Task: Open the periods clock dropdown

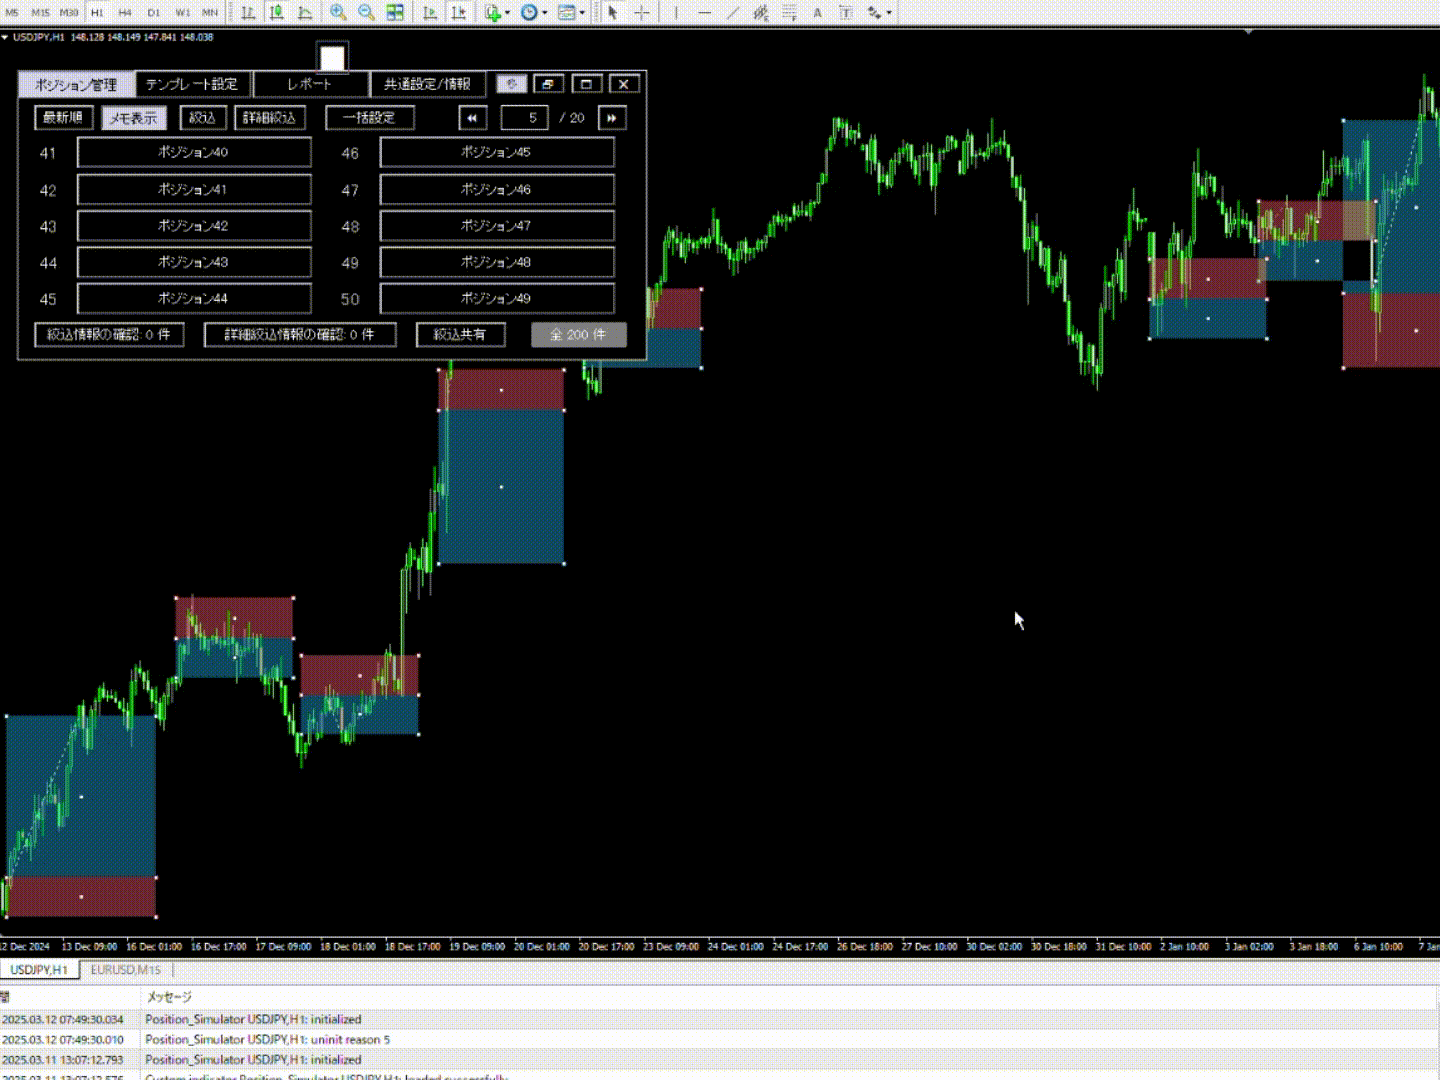Action: (x=532, y=12)
